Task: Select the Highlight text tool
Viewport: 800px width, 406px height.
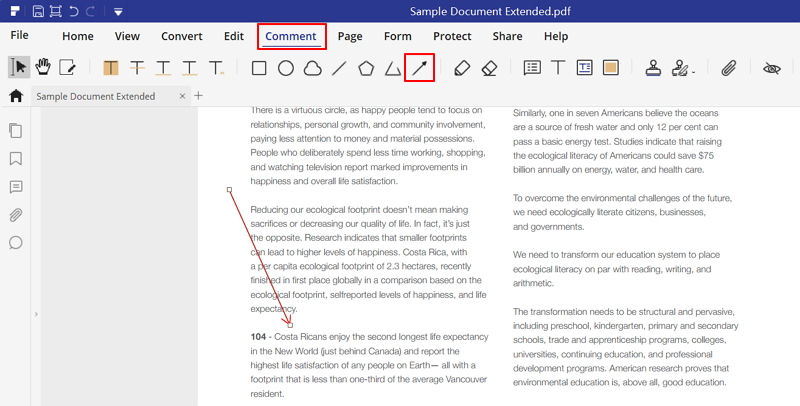Action: [x=111, y=68]
